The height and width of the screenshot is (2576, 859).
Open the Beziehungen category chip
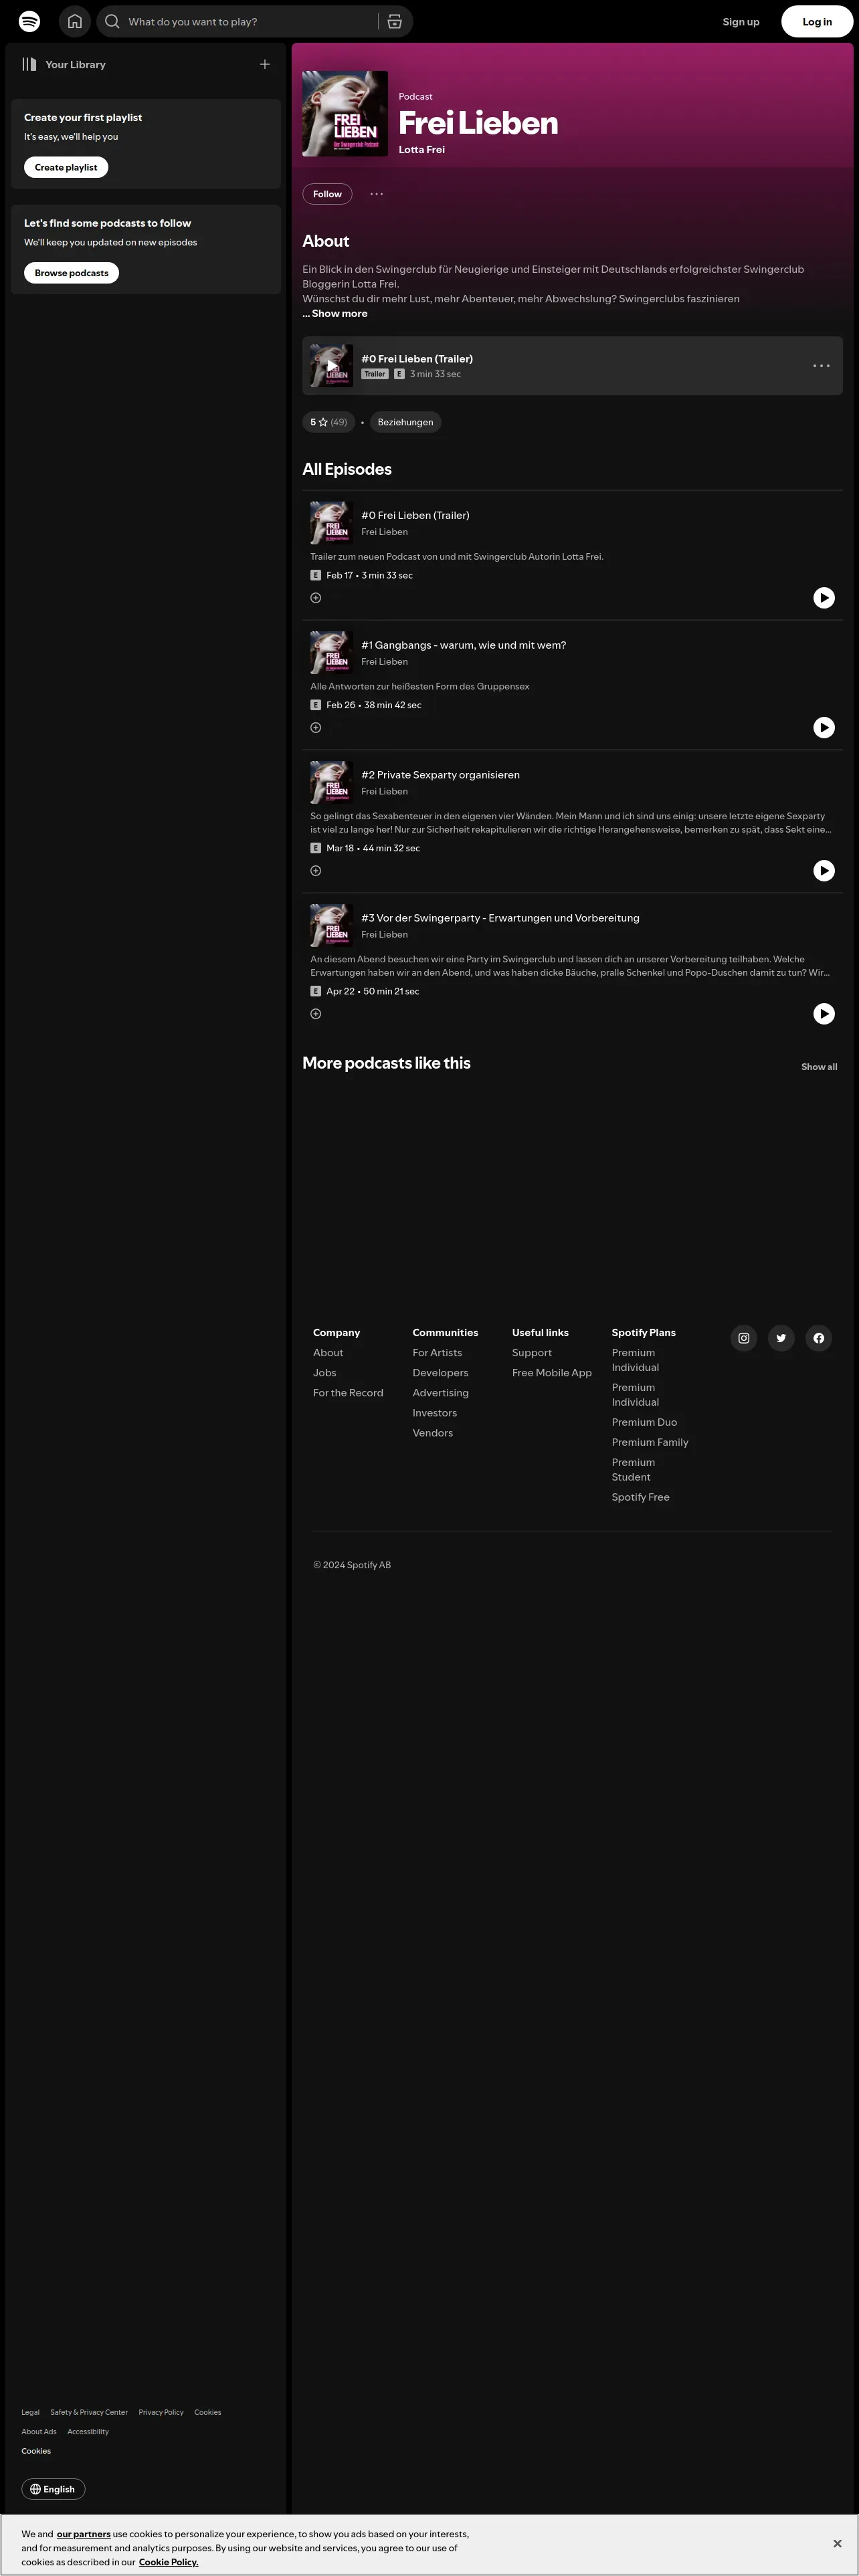click(x=405, y=422)
